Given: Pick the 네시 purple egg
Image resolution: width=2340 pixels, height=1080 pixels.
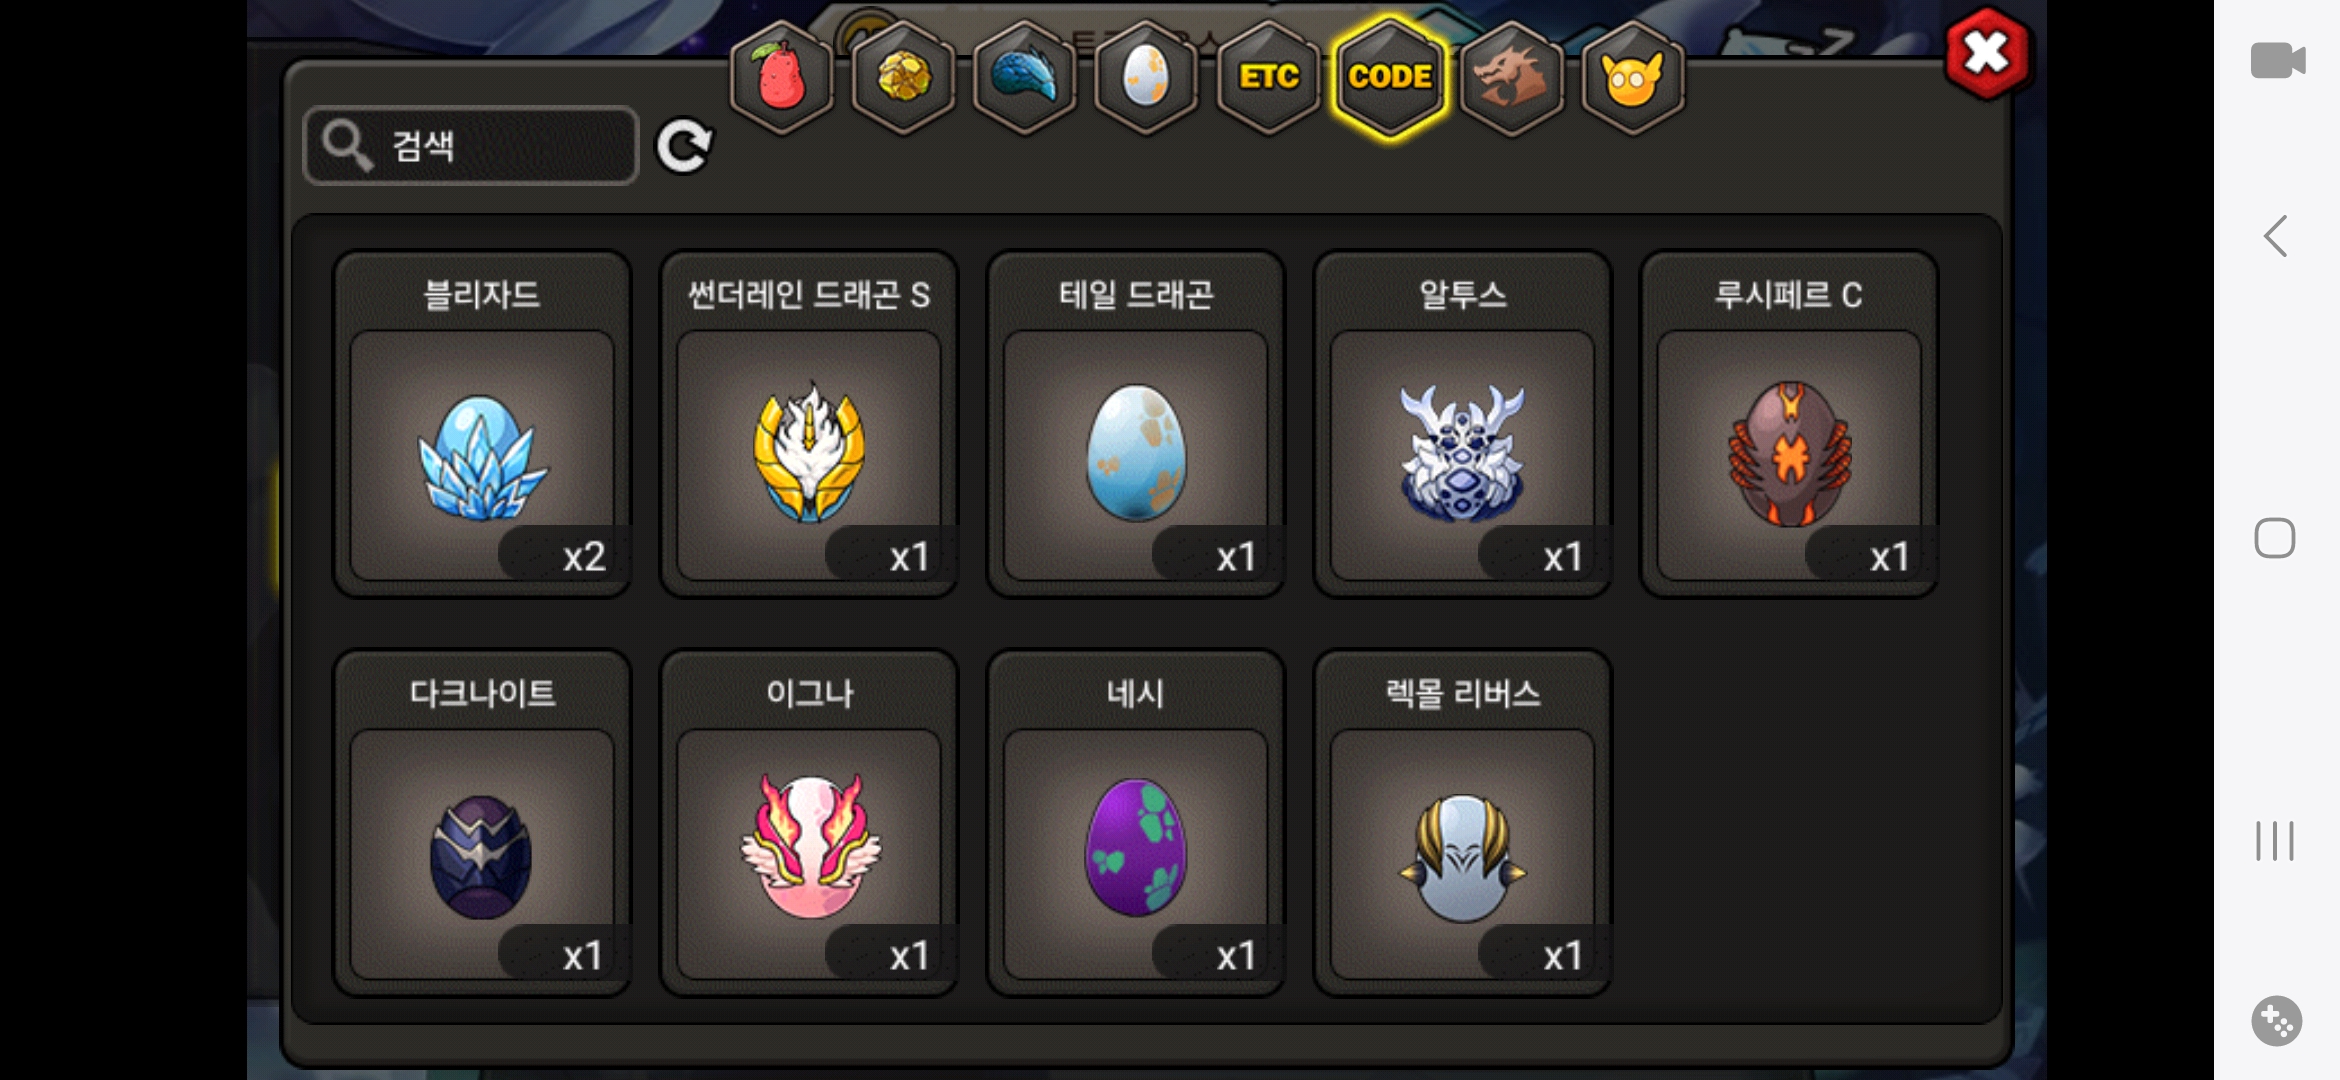Looking at the screenshot, I should pos(1136,823).
